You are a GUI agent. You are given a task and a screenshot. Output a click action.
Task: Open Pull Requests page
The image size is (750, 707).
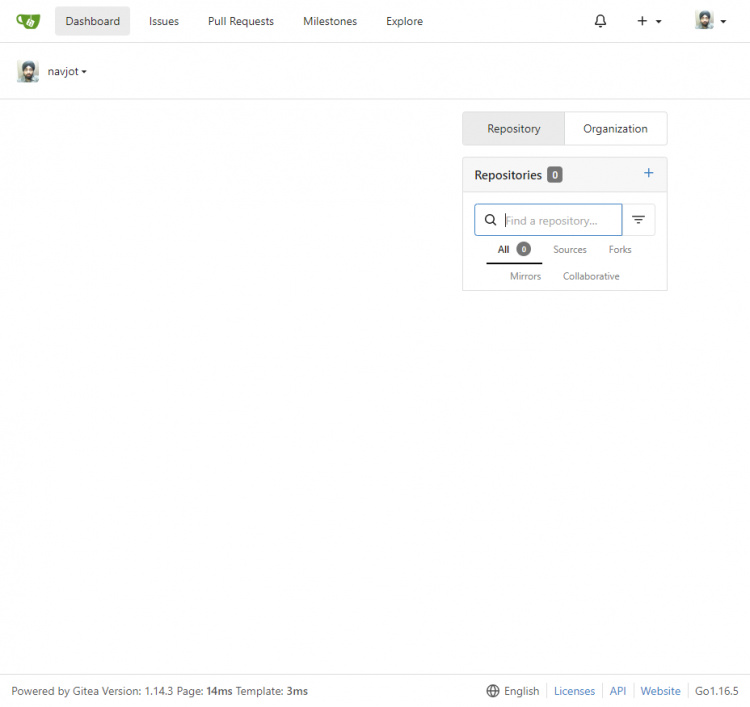(241, 21)
